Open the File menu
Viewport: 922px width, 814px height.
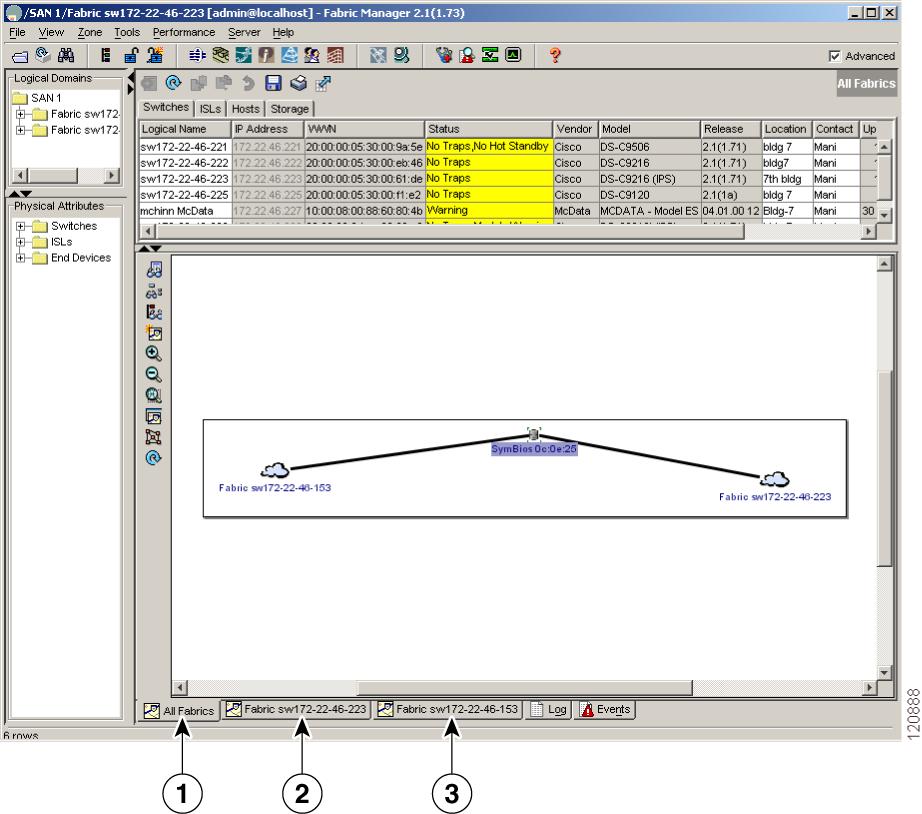pos(17,32)
